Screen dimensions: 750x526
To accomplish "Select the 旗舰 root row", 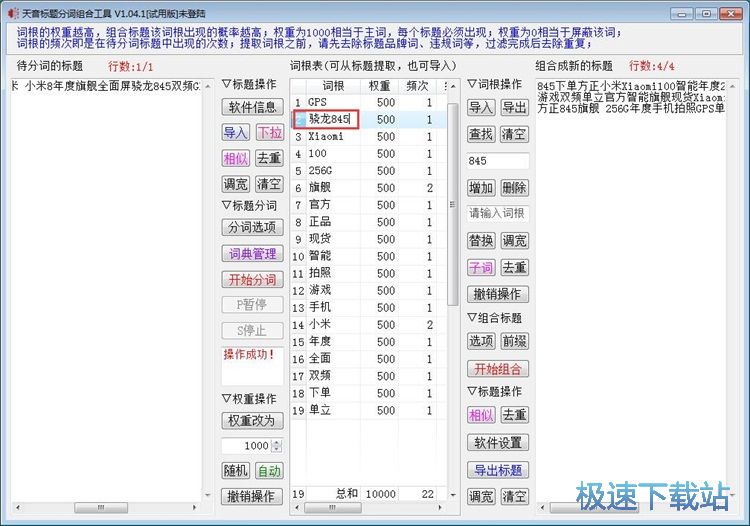I will coord(368,188).
